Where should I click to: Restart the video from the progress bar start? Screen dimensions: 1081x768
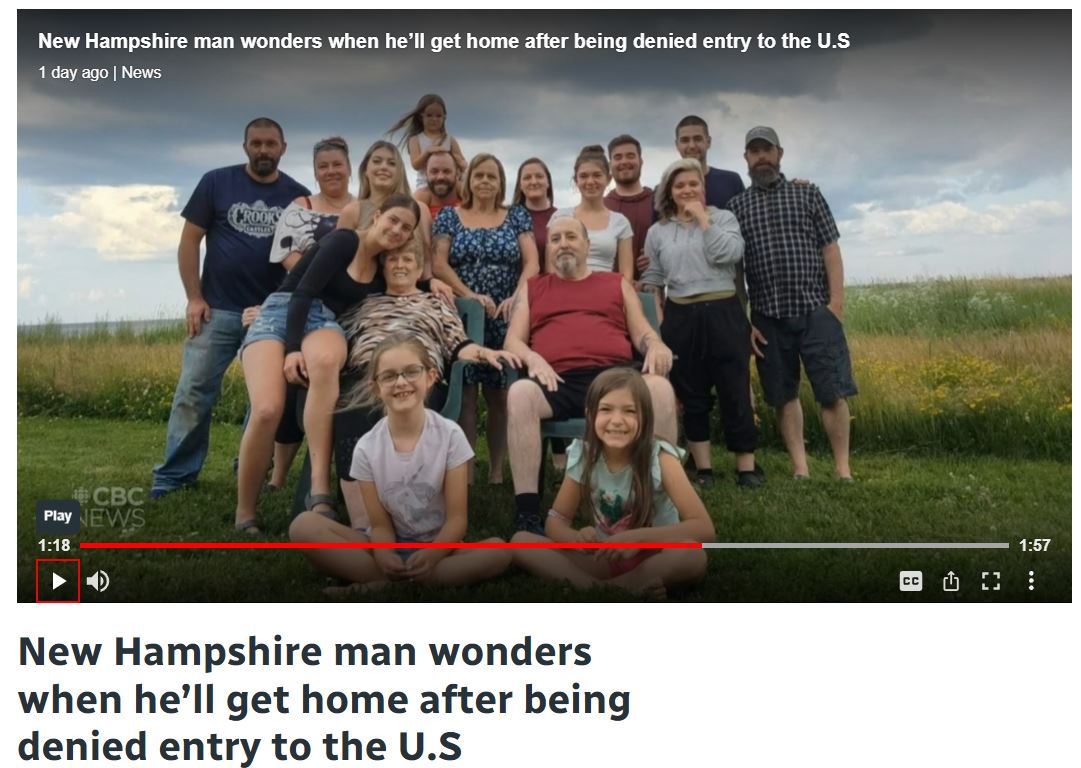[82, 545]
